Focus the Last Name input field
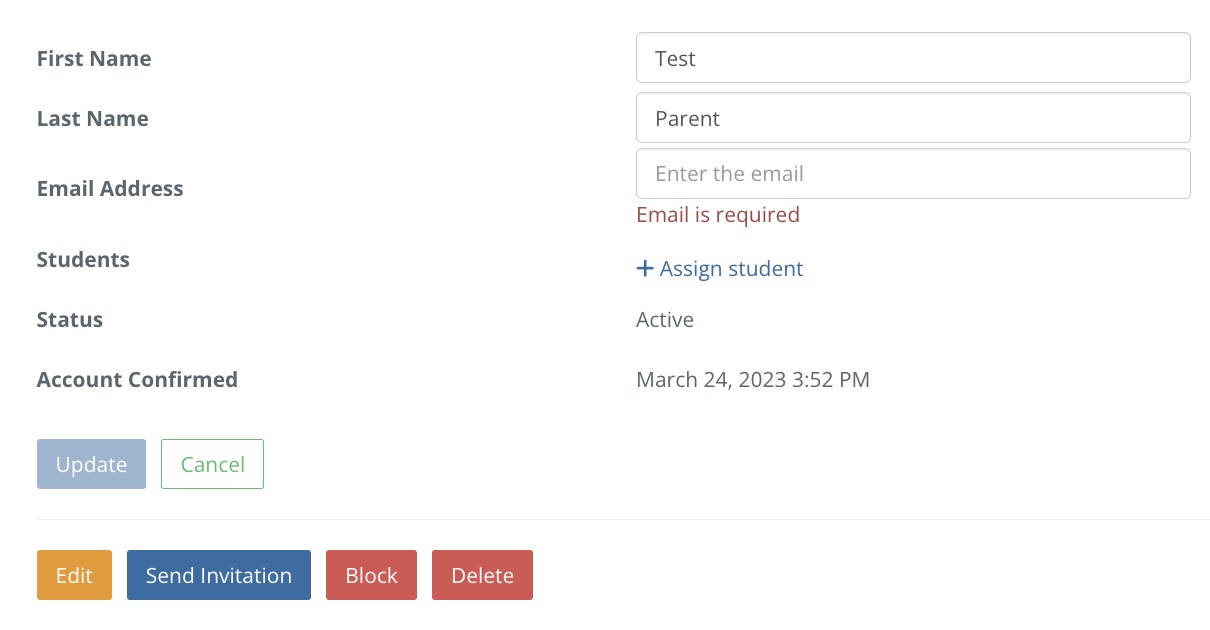This screenshot has width=1210, height=630. click(x=912, y=118)
